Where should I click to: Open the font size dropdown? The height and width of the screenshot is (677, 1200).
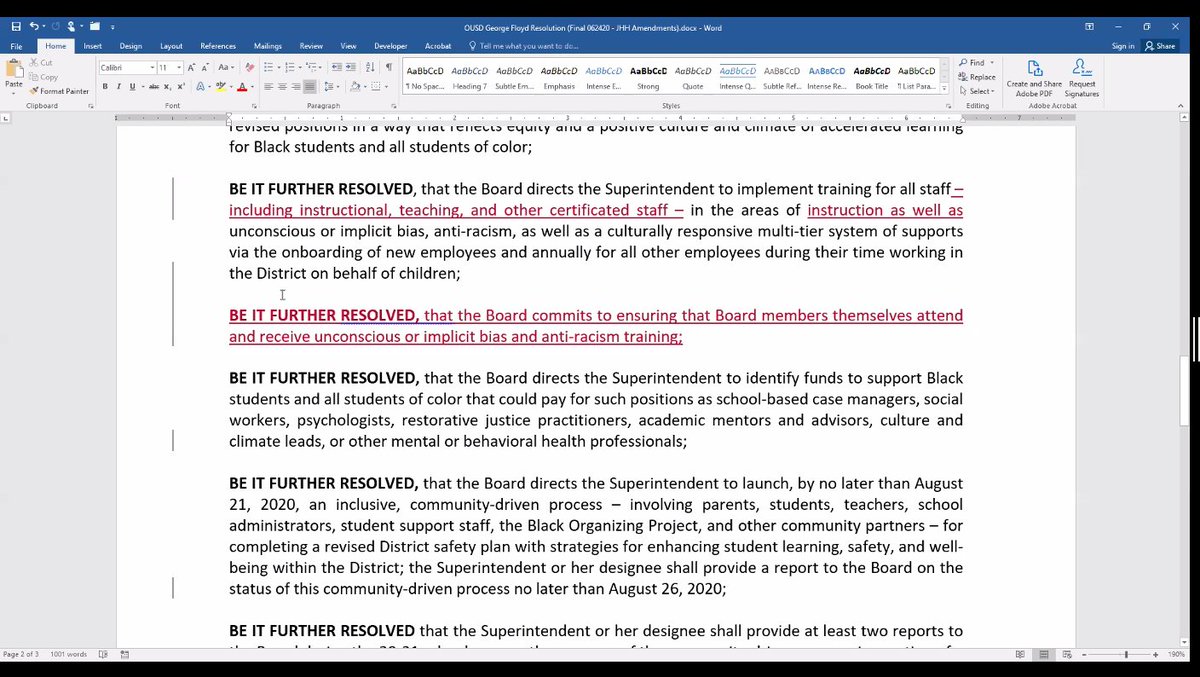click(179, 68)
